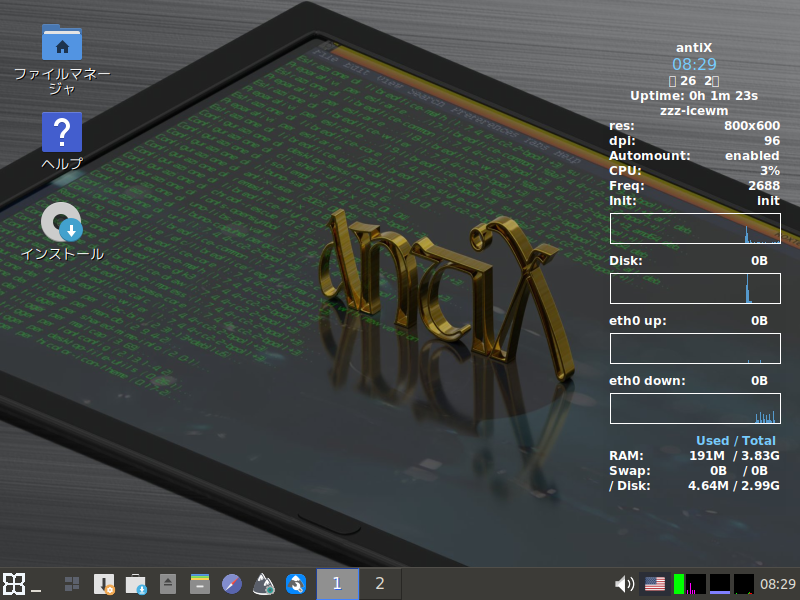Open the mountain icon with teal gear
The width and height of the screenshot is (800, 600).
264,584
